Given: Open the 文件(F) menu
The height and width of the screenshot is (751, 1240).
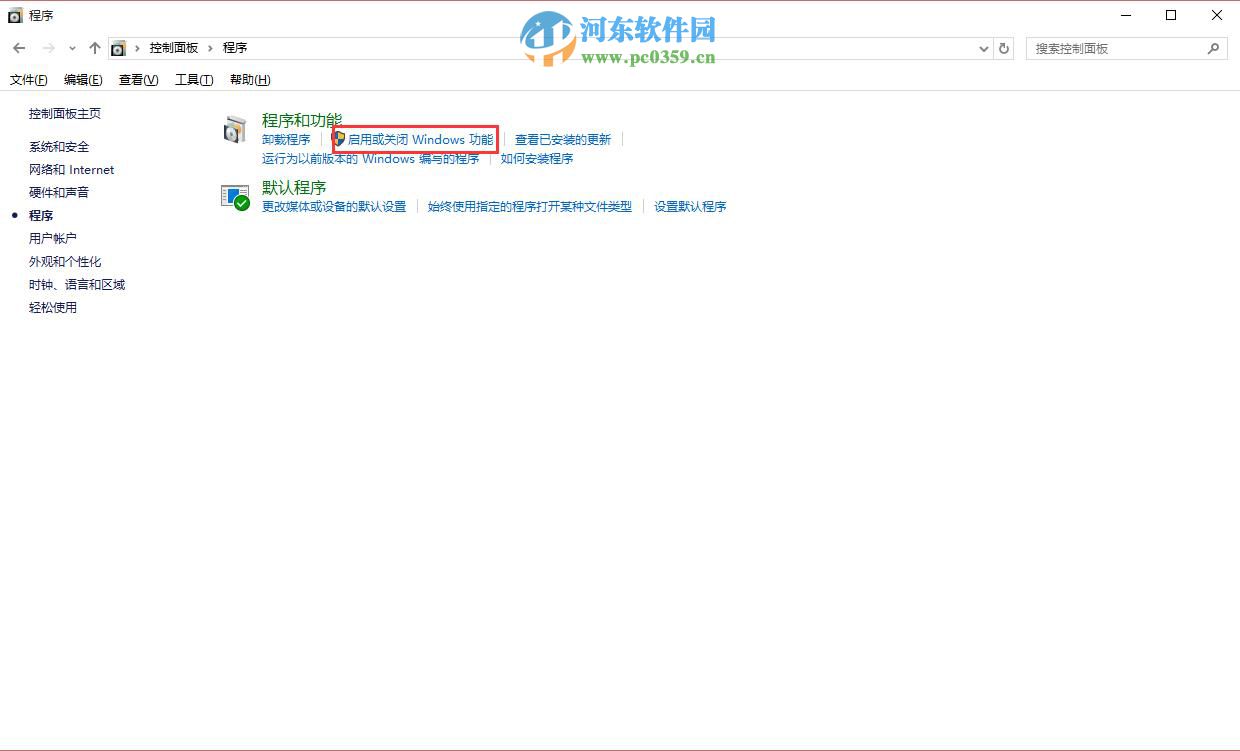Looking at the screenshot, I should click(28, 80).
